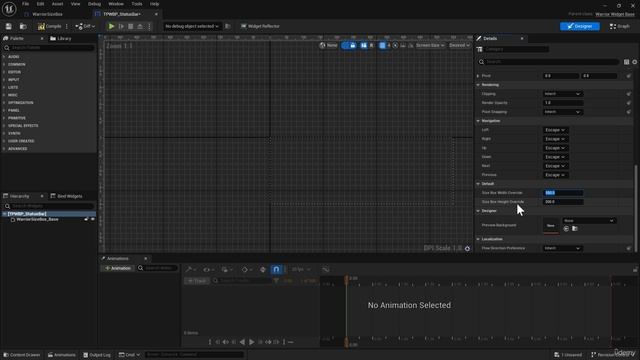The height and width of the screenshot is (360, 640).
Task: Click the Stop simulation icon
Action: [131, 26]
